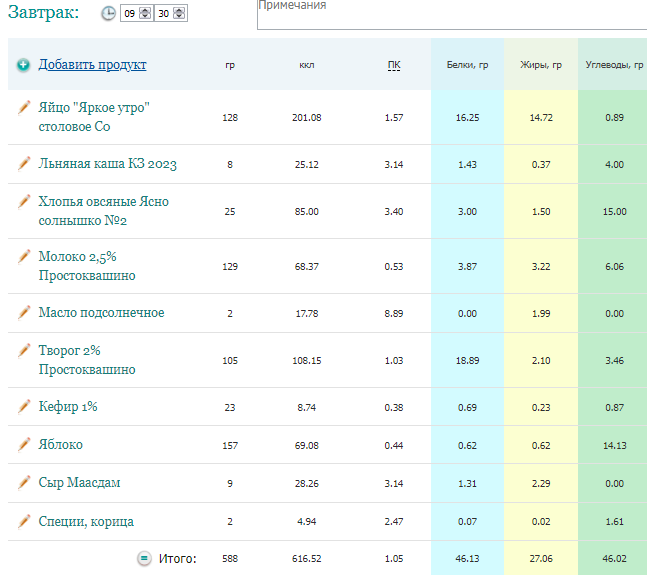Click the pencil icon beside Яблоко

pos(24,445)
